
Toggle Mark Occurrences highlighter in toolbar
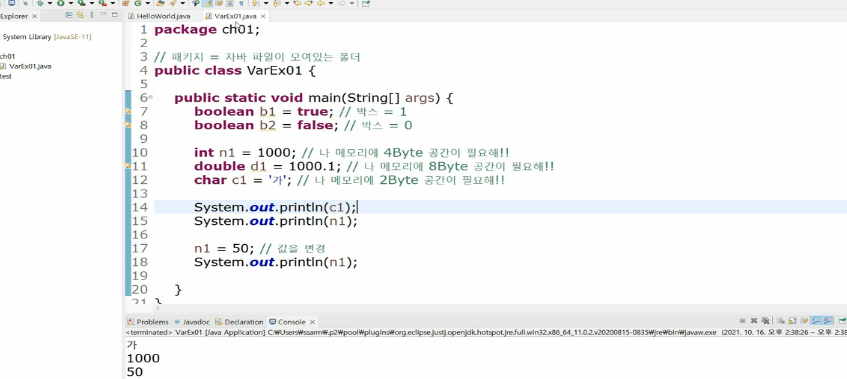coord(207,3)
